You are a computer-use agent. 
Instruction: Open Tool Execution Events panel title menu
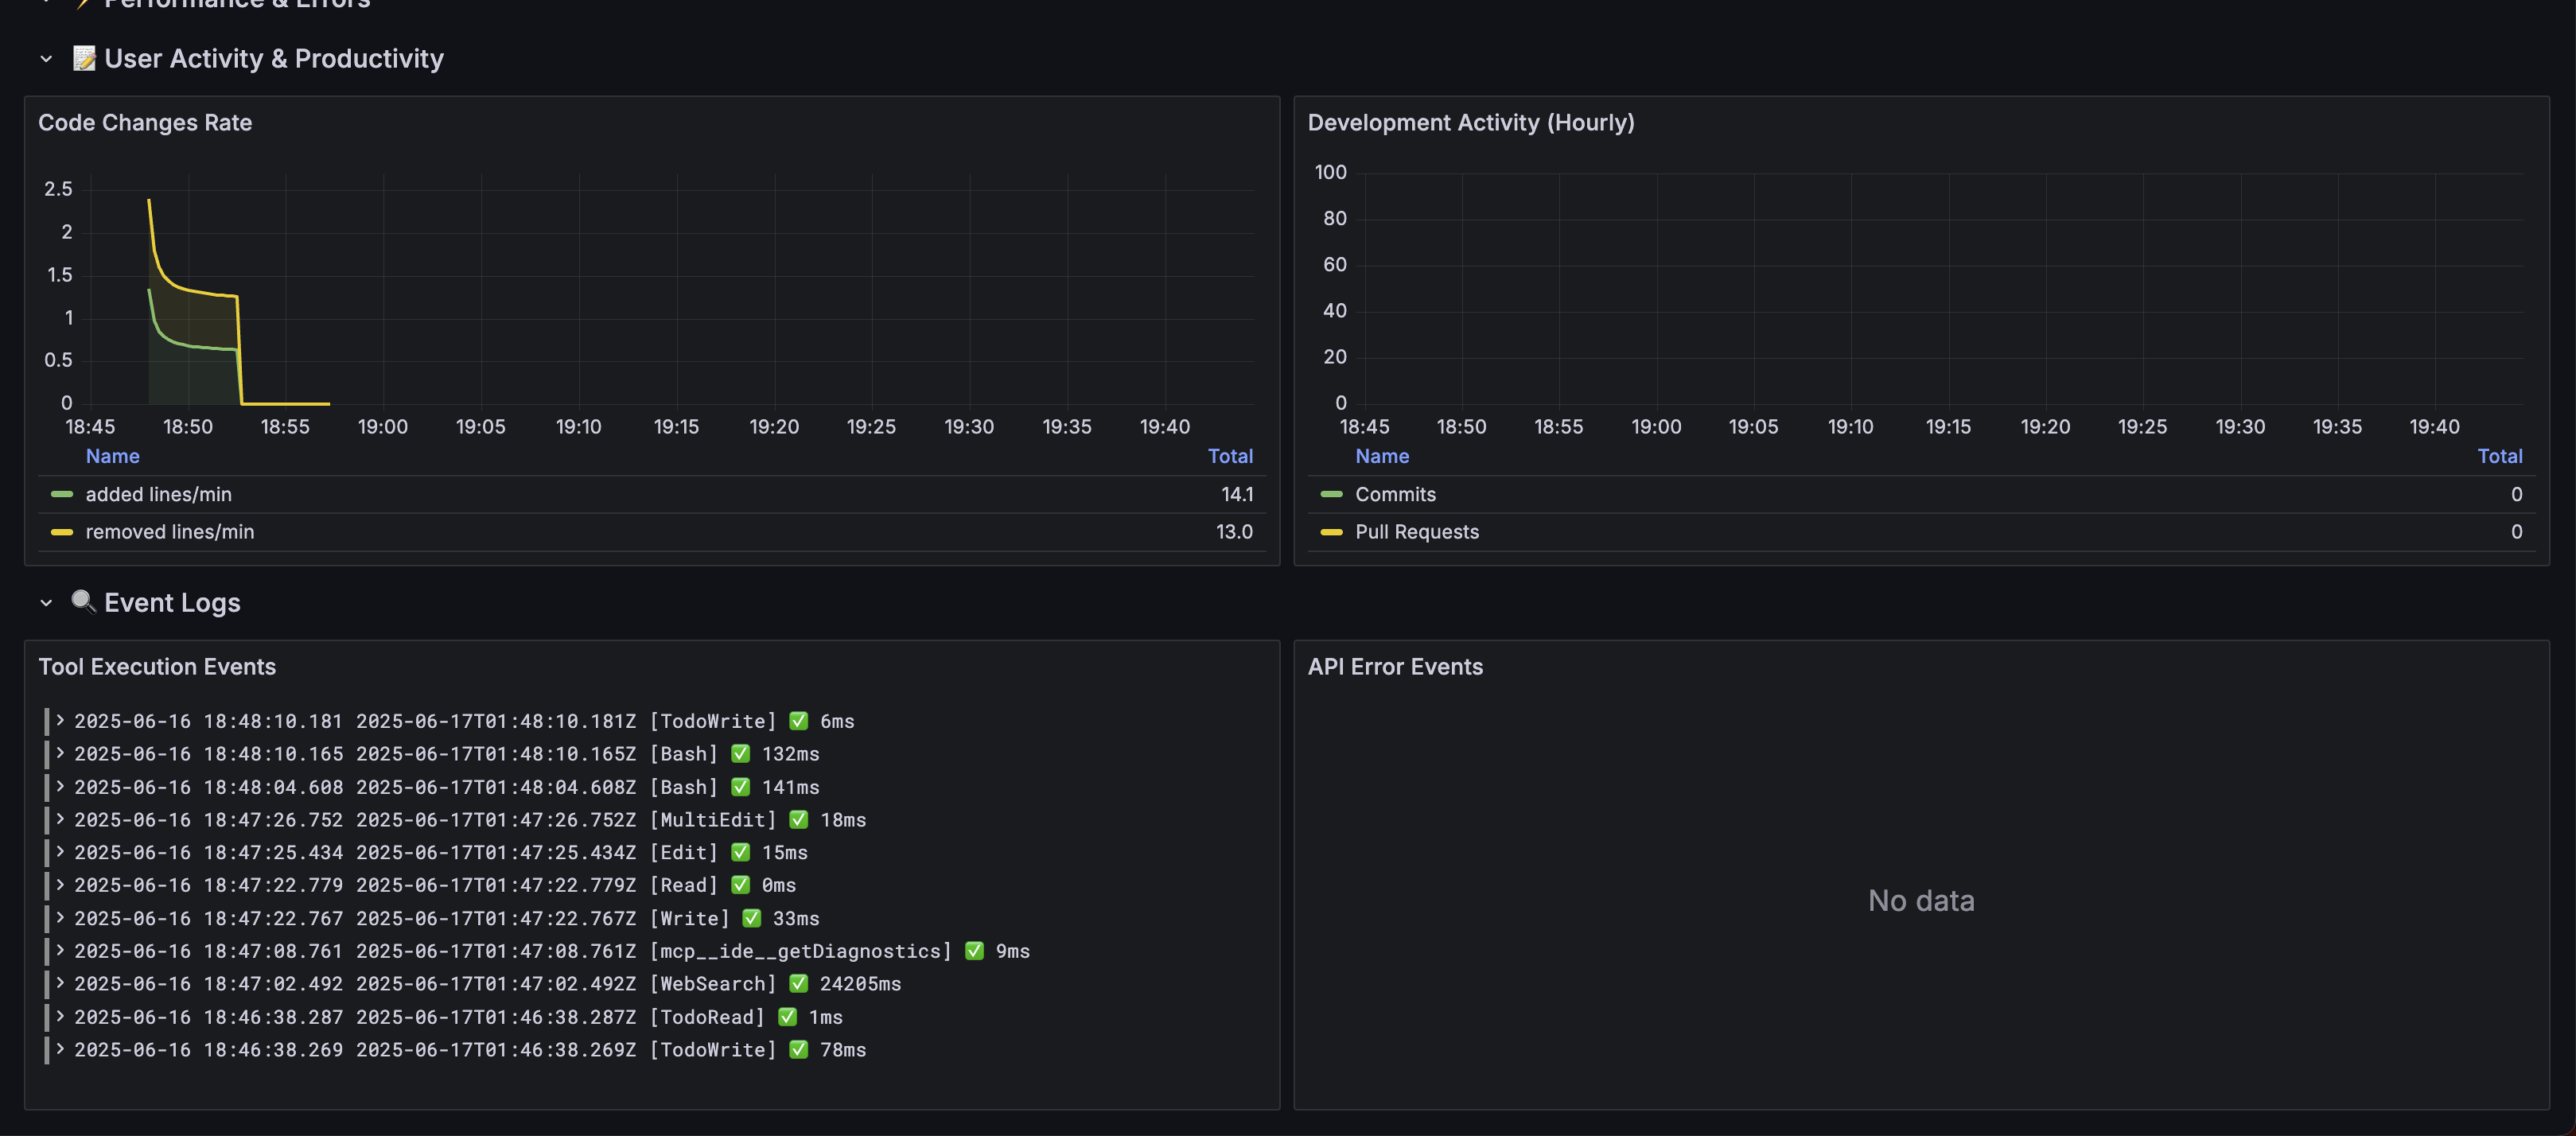[x=157, y=667]
